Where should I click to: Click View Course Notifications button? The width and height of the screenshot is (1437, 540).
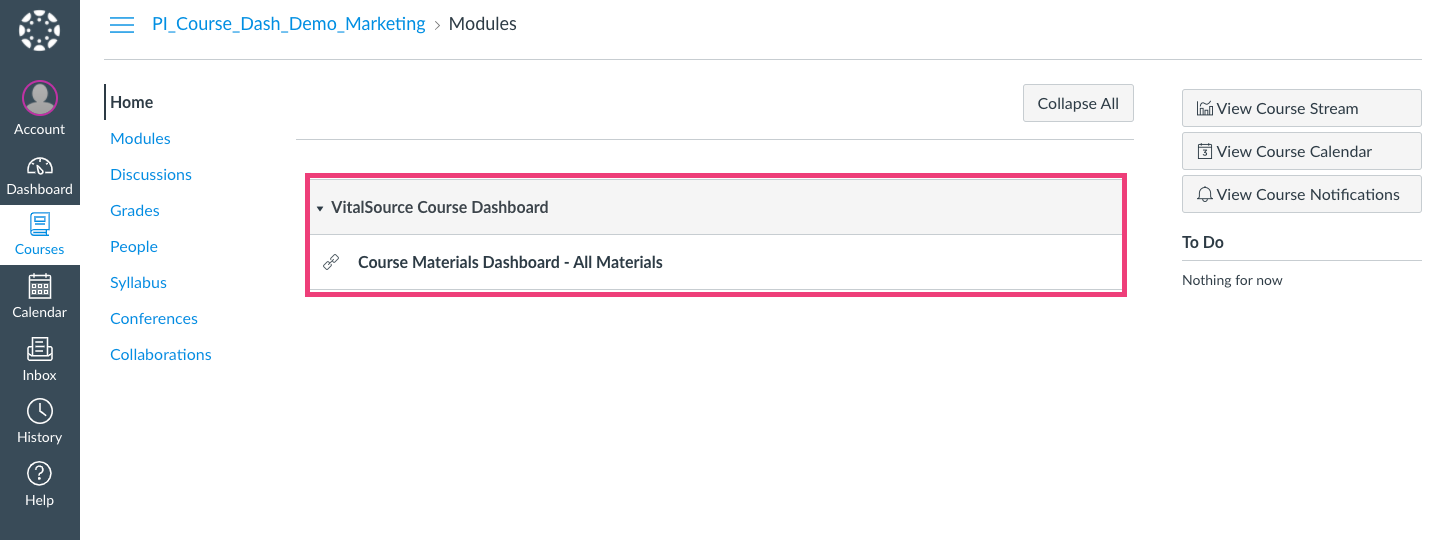point(1301,195)
